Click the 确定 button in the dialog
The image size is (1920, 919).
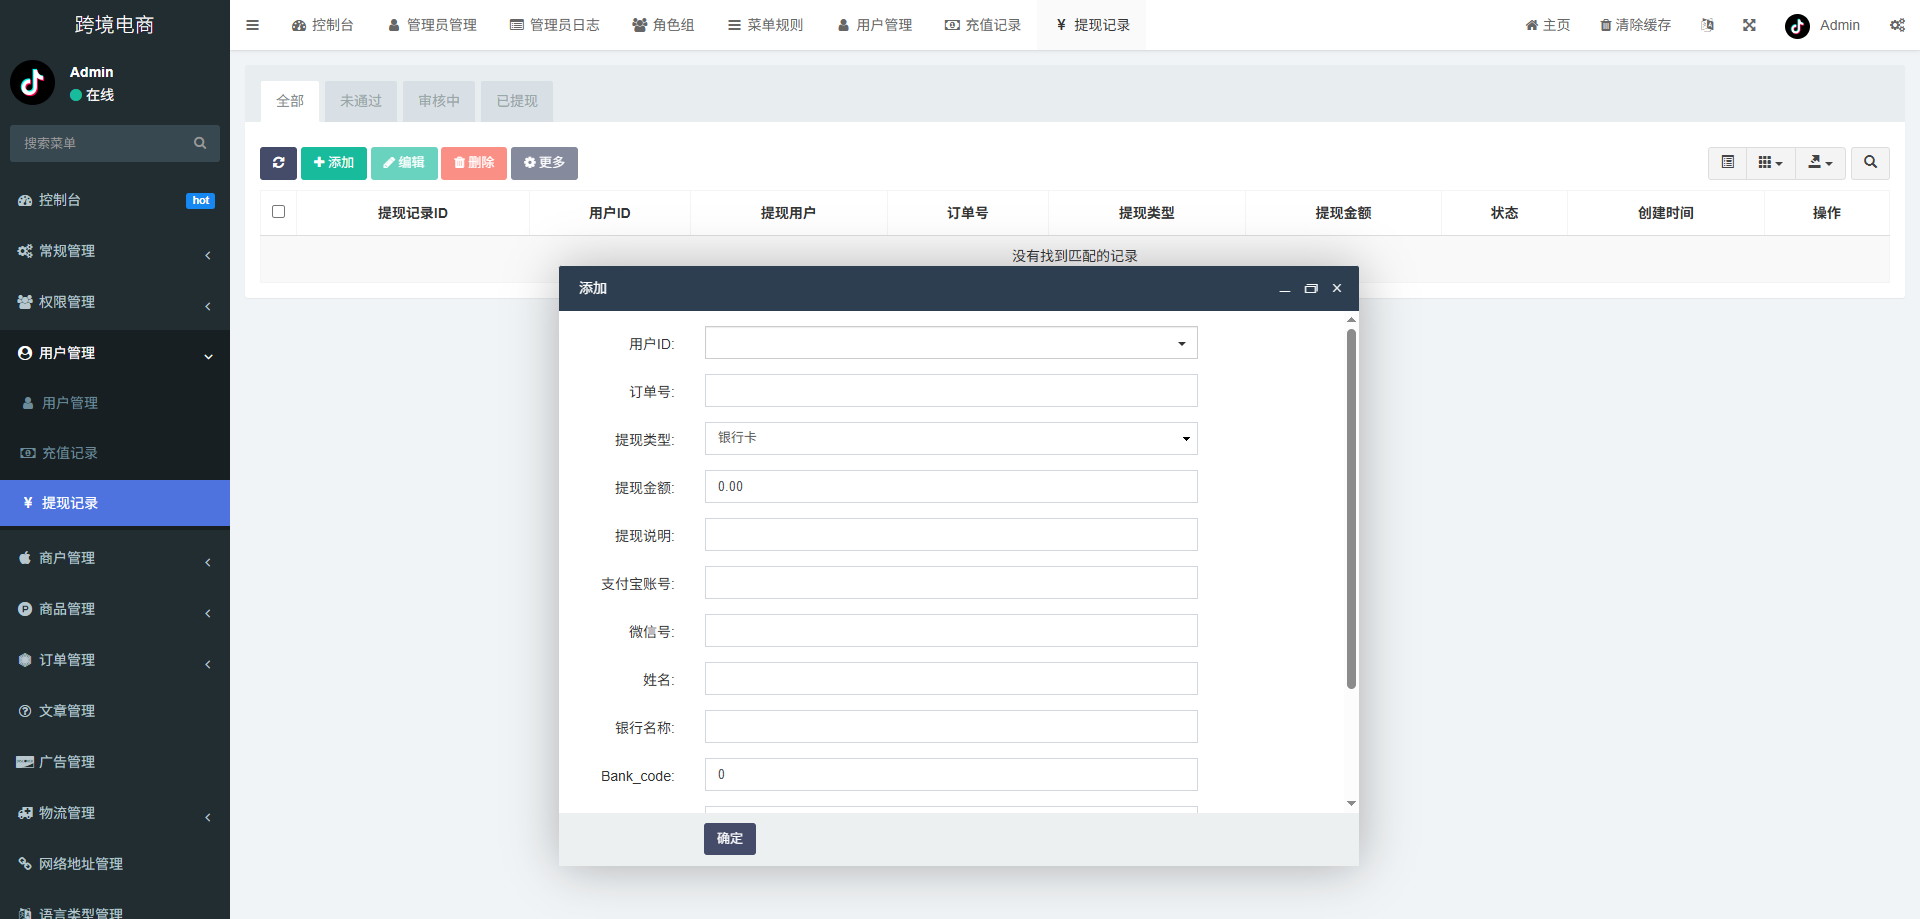click(x=729, y=839)
